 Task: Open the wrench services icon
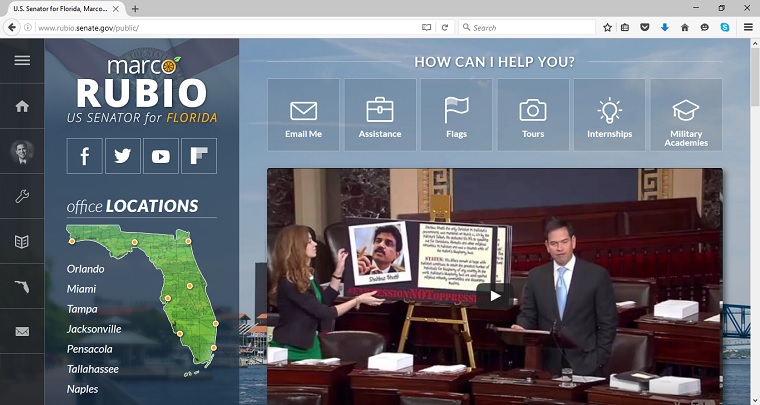[22, 196]
